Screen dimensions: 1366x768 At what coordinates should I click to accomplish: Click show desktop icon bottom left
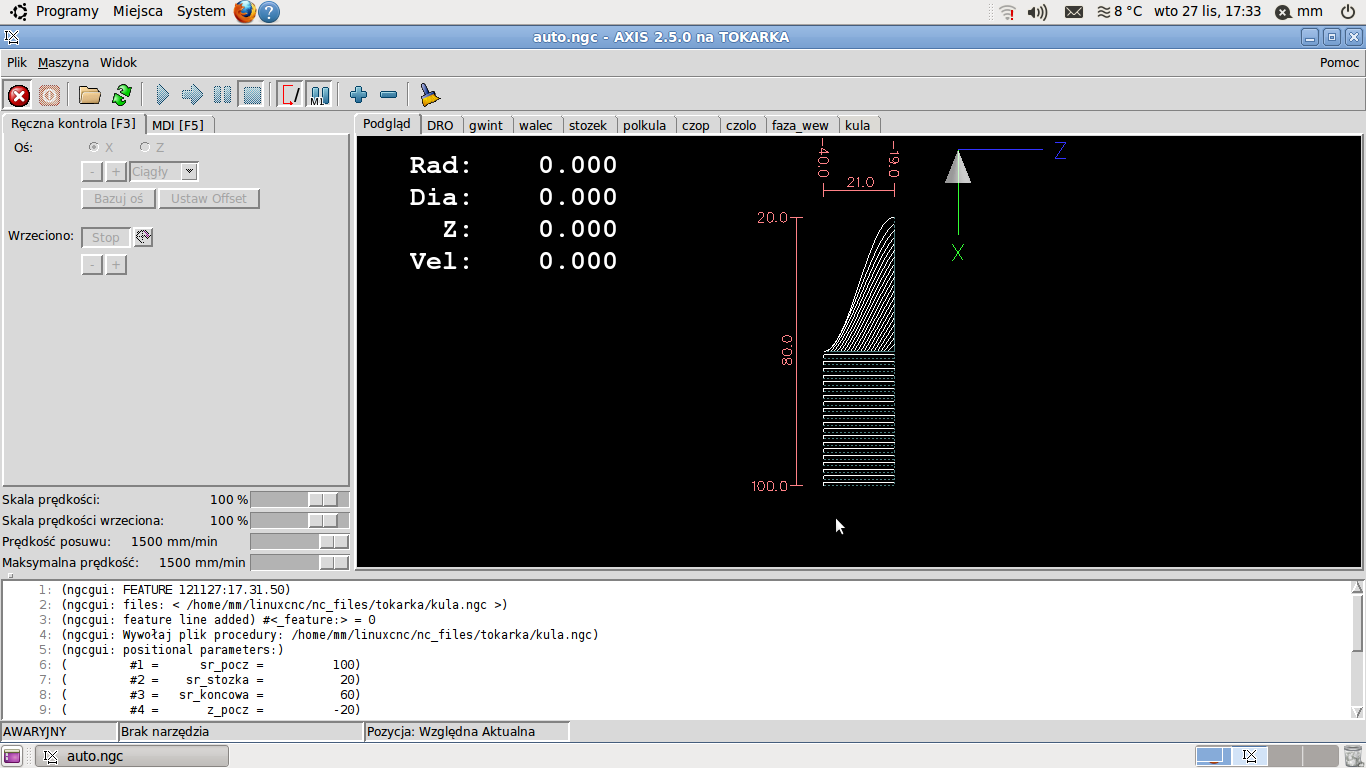[12, 756]
